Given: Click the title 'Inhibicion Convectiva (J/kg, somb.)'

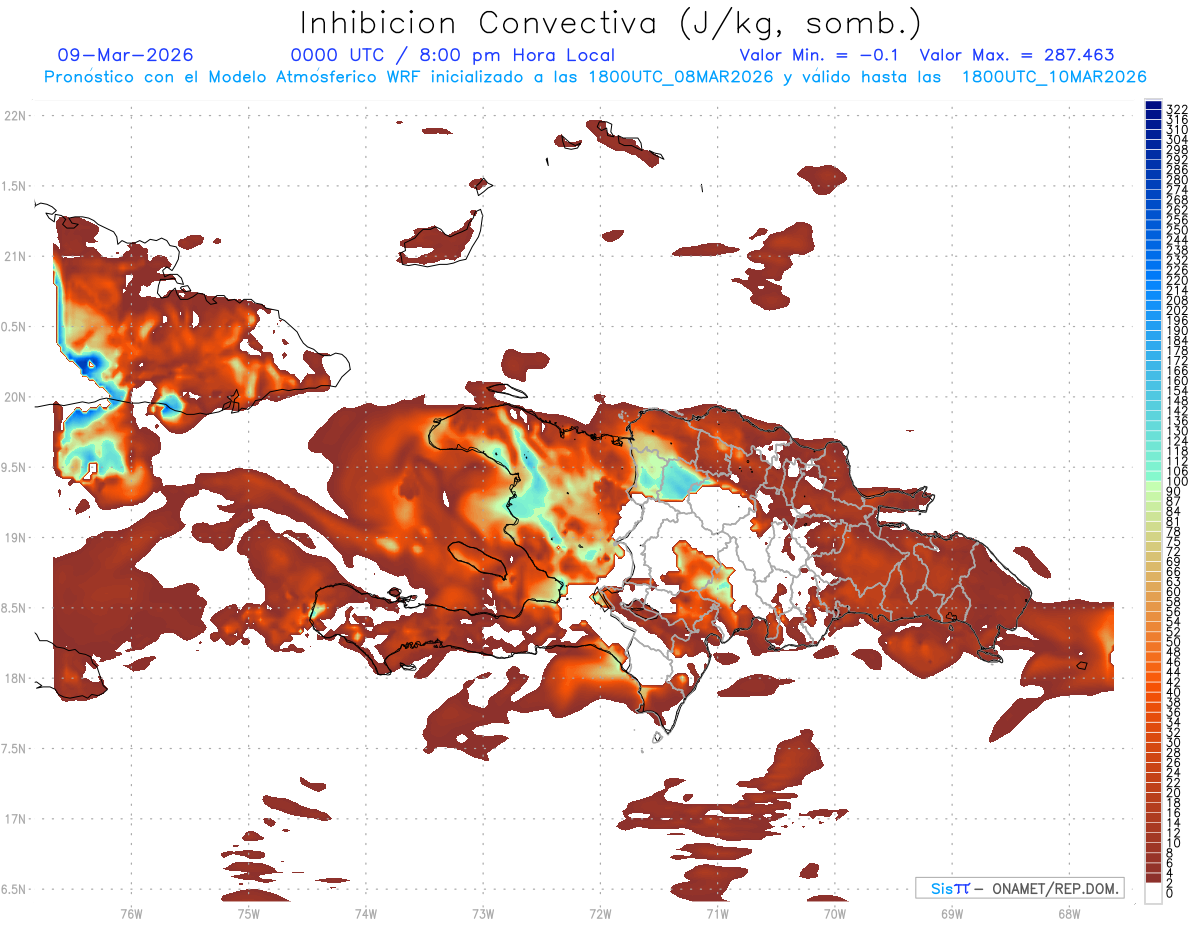Looking at the screenshot, I should pos(611,23).
